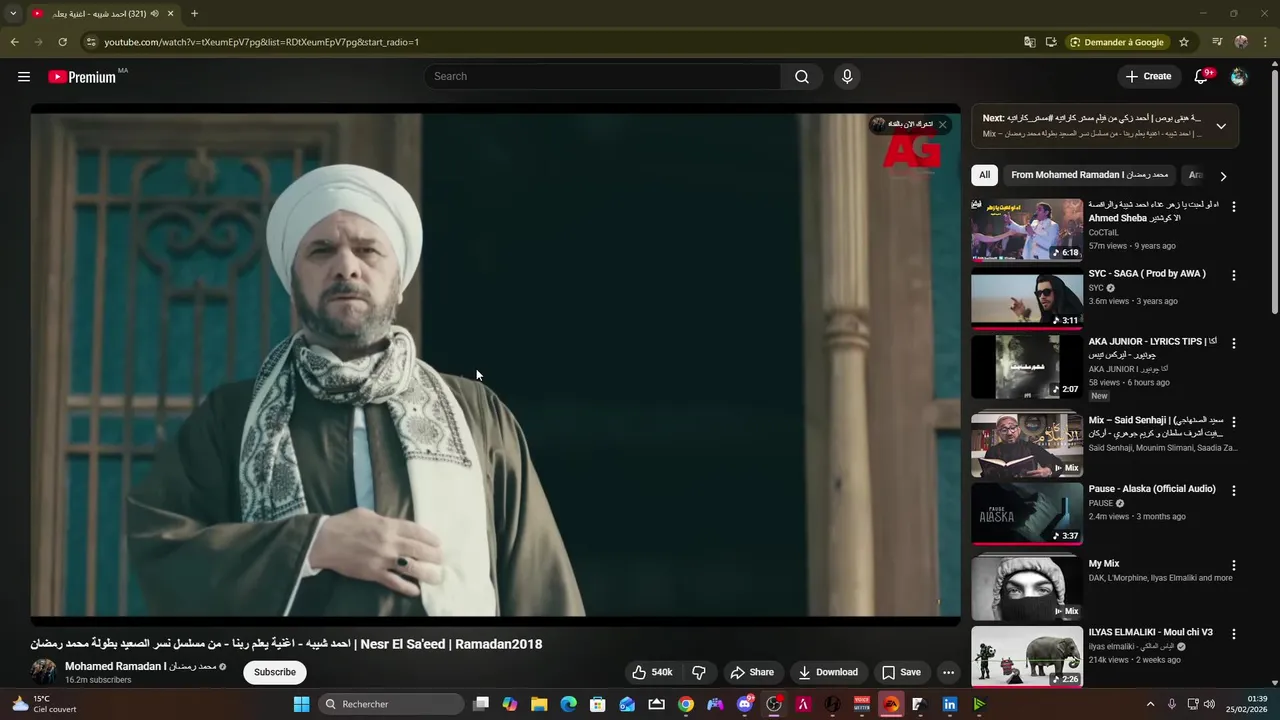Go to YouTube Premium home logo
The width and height of the screenshot is (1280, 720).
[x=82, y=77]
